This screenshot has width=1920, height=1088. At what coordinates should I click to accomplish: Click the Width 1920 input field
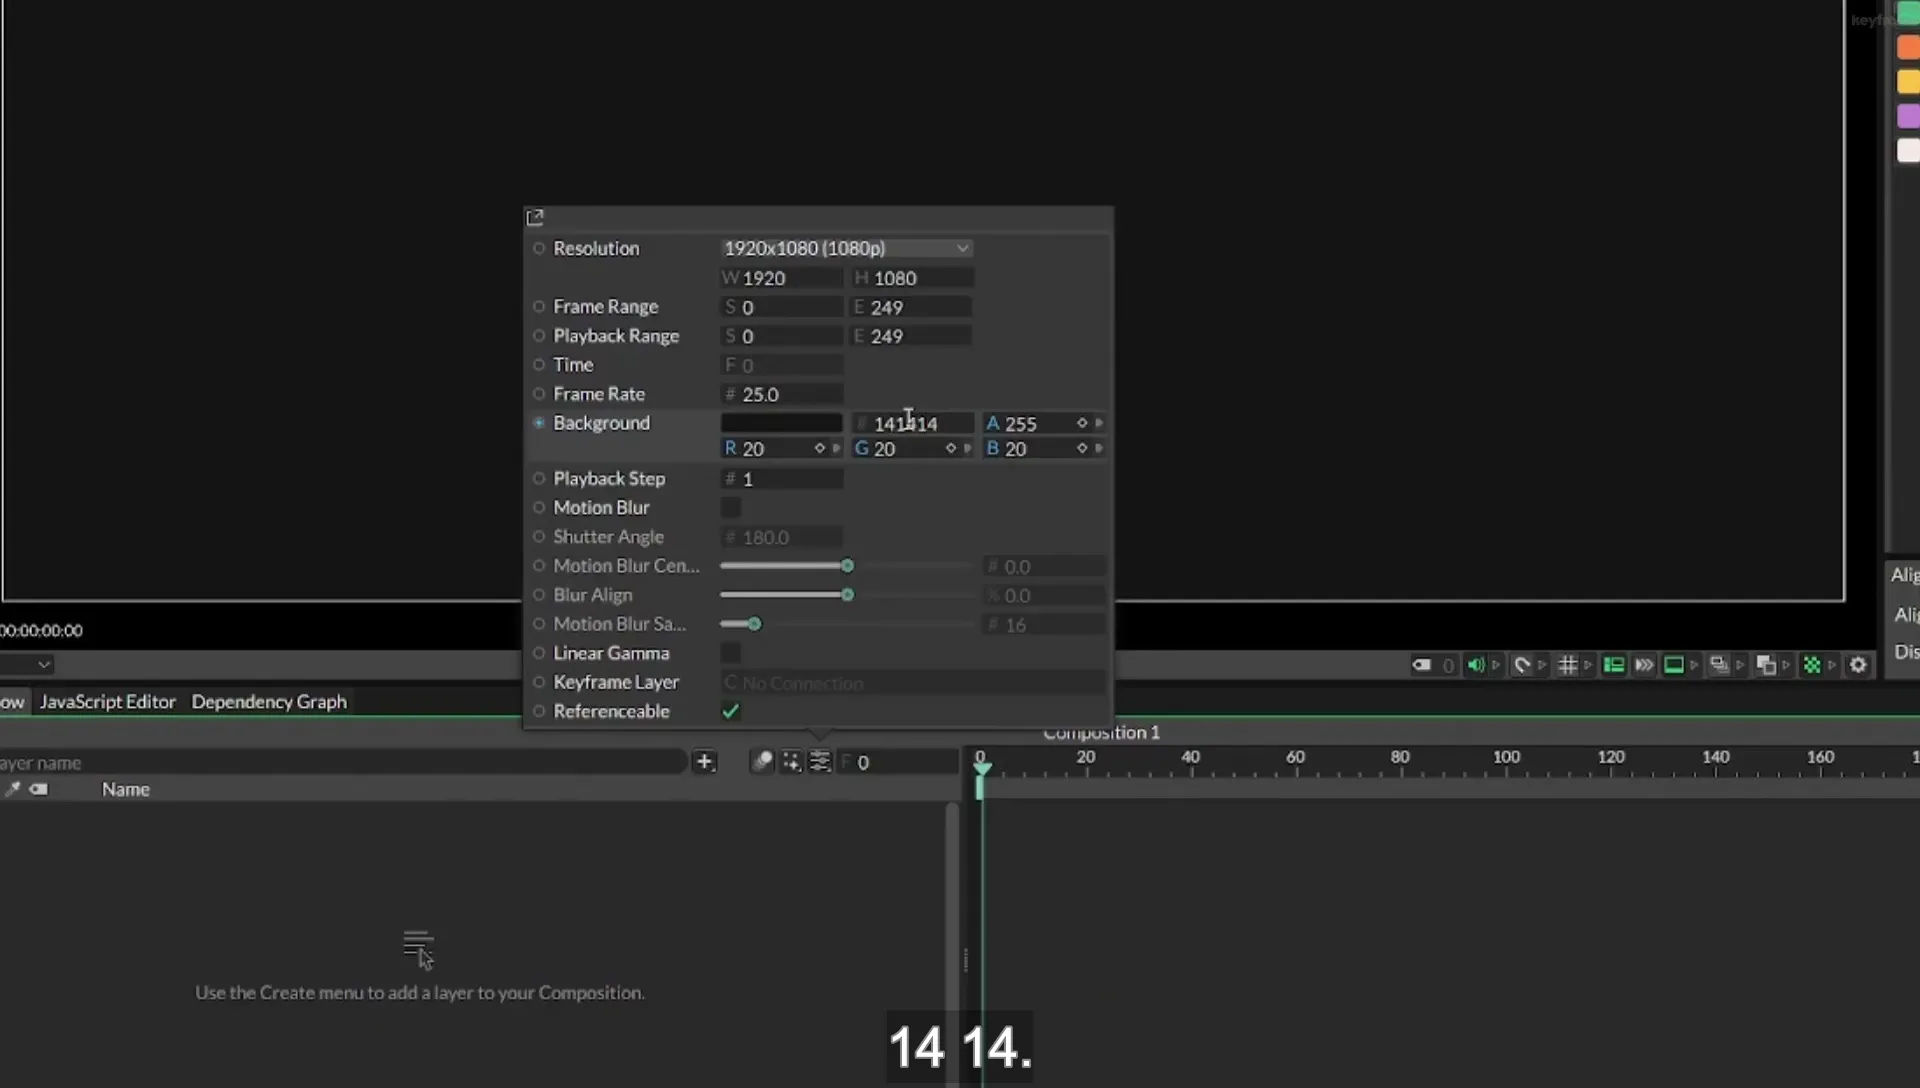781,278
